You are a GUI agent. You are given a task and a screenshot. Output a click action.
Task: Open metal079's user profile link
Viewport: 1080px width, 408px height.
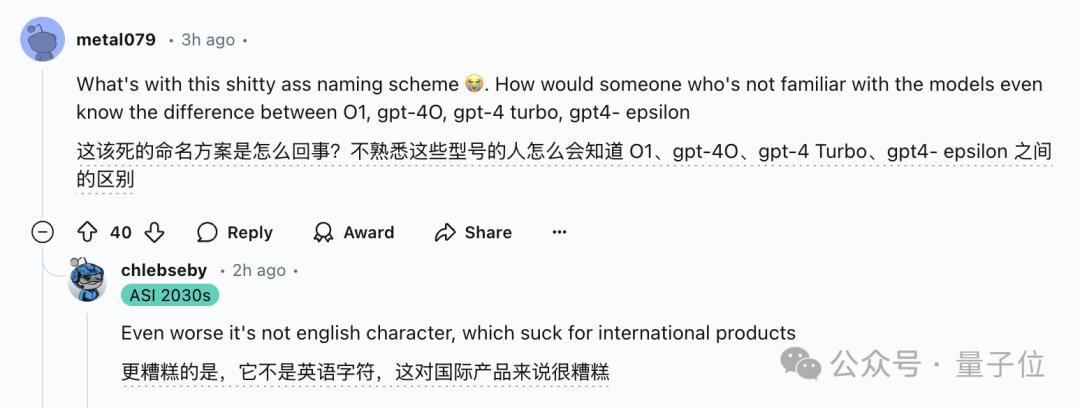[x=116, y=40]
